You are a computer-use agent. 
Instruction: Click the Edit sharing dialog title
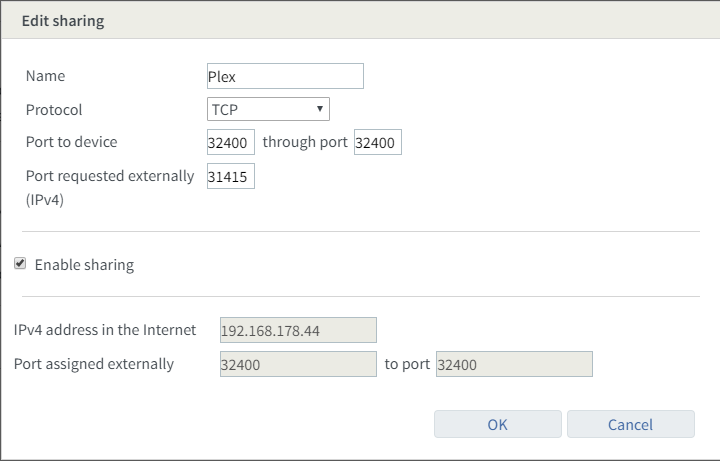(63, 20)
